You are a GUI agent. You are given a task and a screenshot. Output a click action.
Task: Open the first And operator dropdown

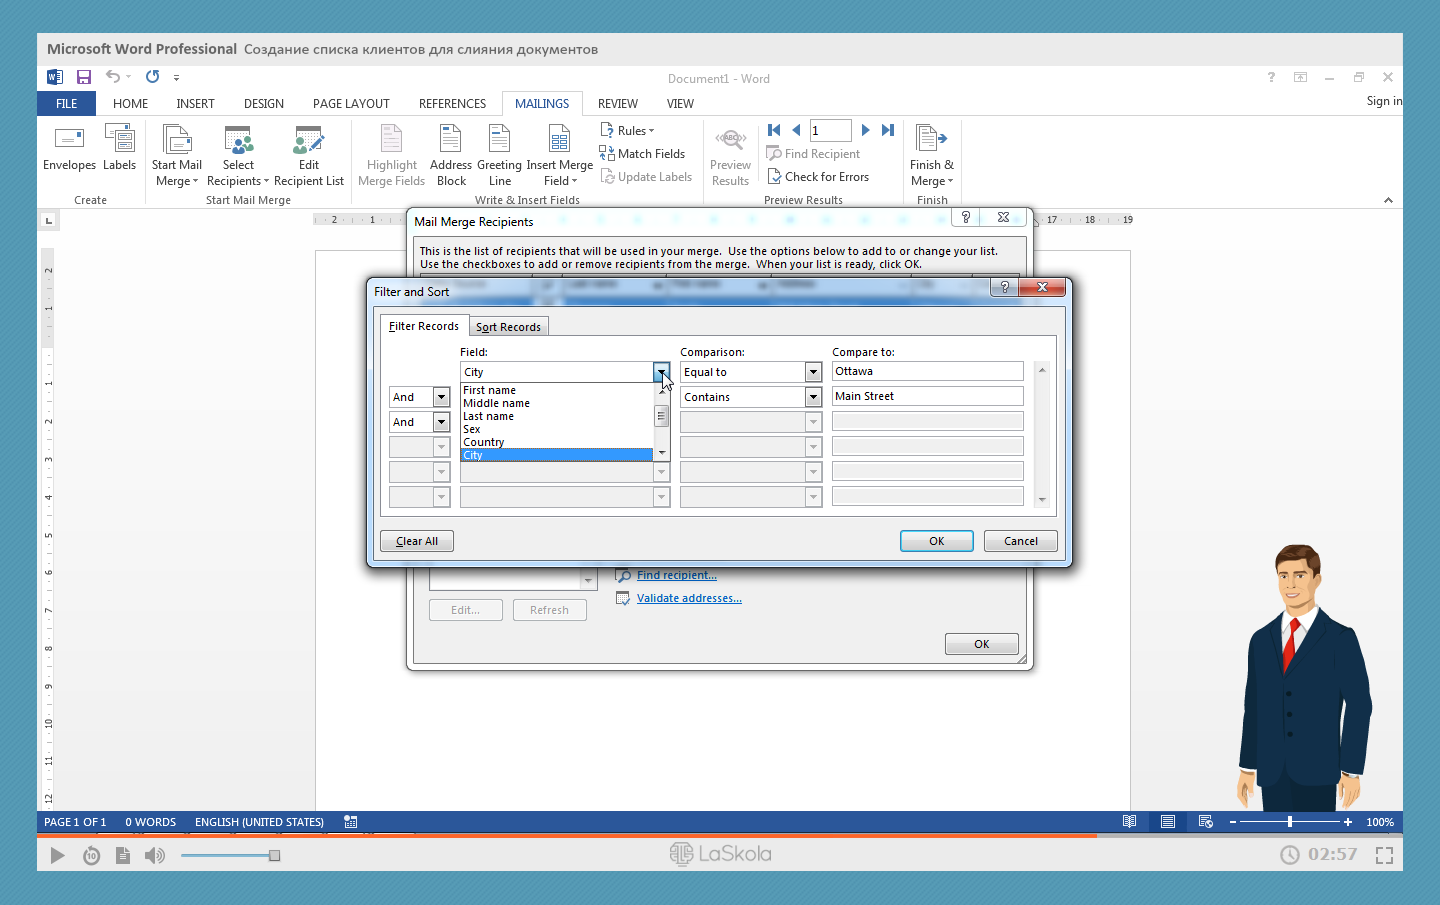point(441,397)
